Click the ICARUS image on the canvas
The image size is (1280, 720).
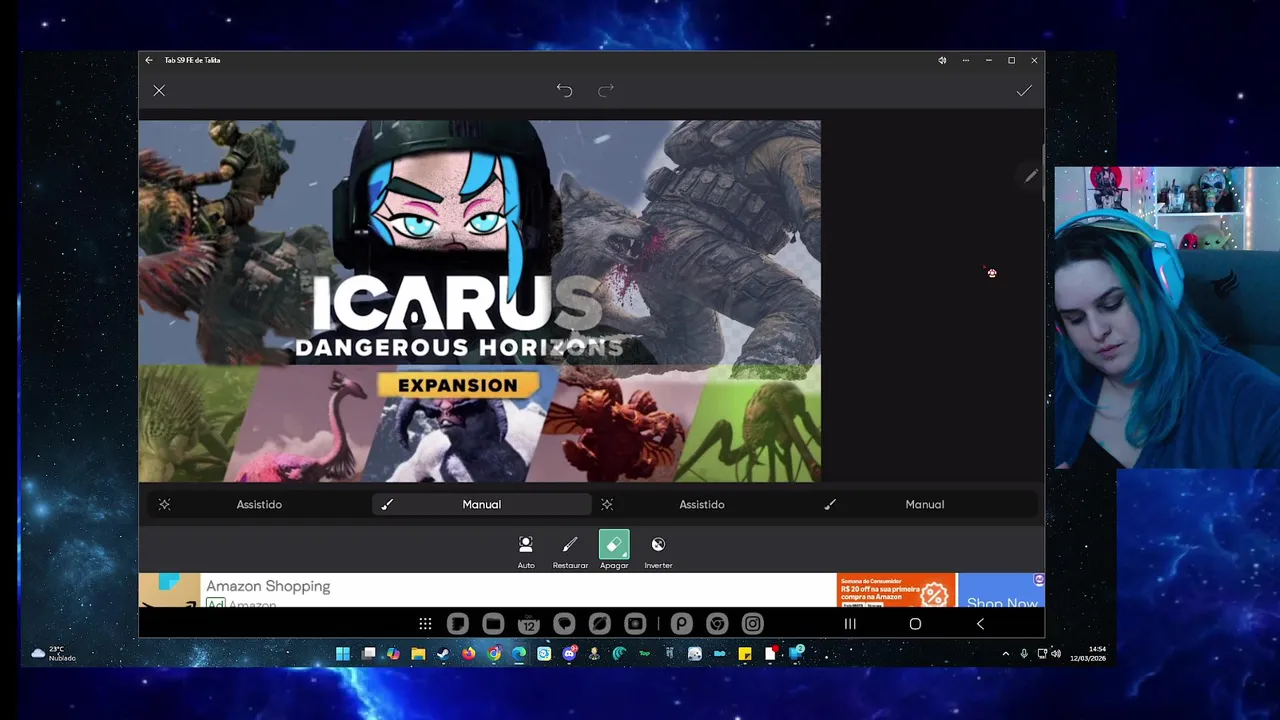pos(480,301)
